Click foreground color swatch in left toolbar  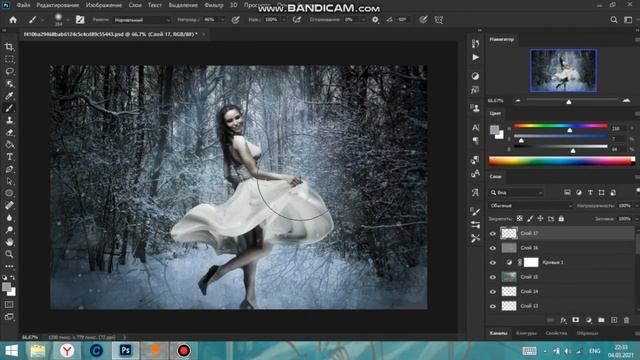pyautogui.click(x=6, y=287)
